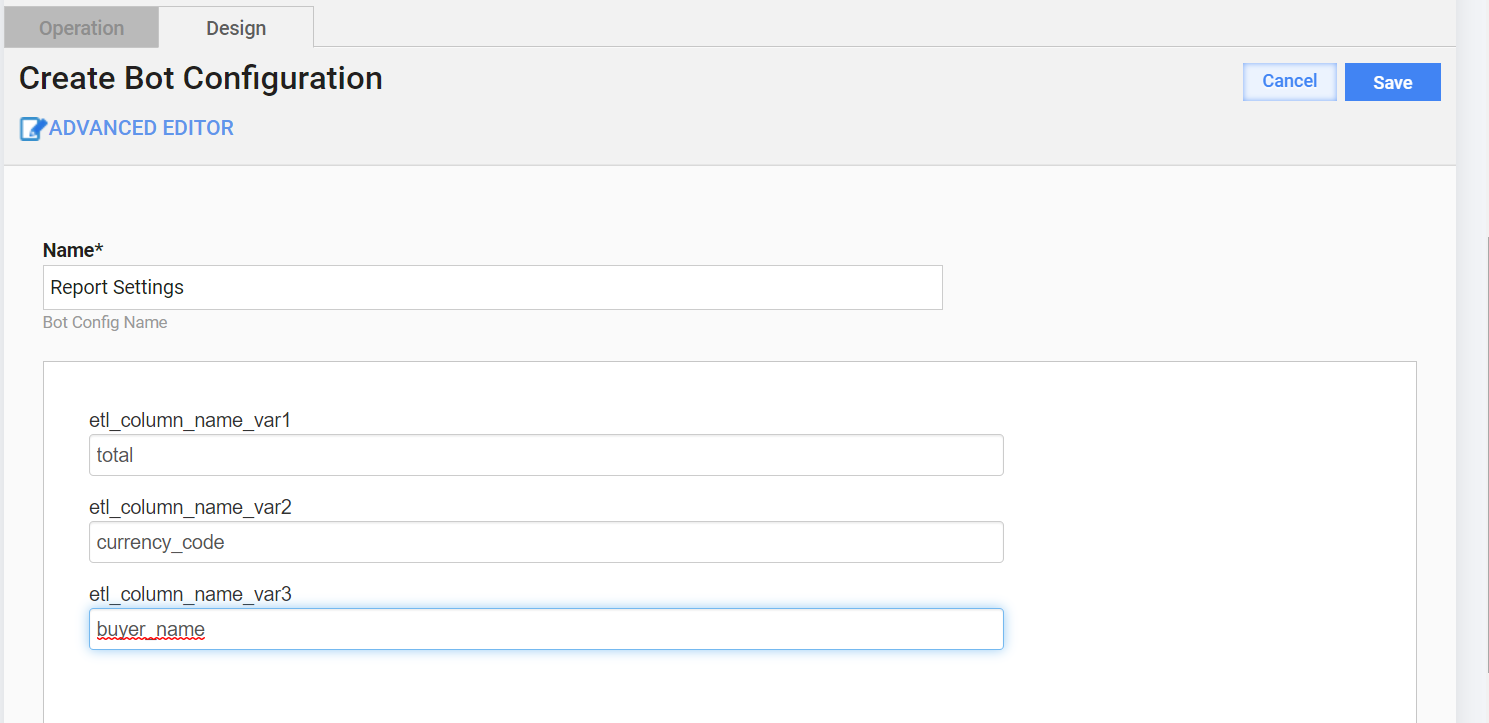Click the etl_column_name_var2 label
The image size is (1489, 723).
tap(190, 508)
